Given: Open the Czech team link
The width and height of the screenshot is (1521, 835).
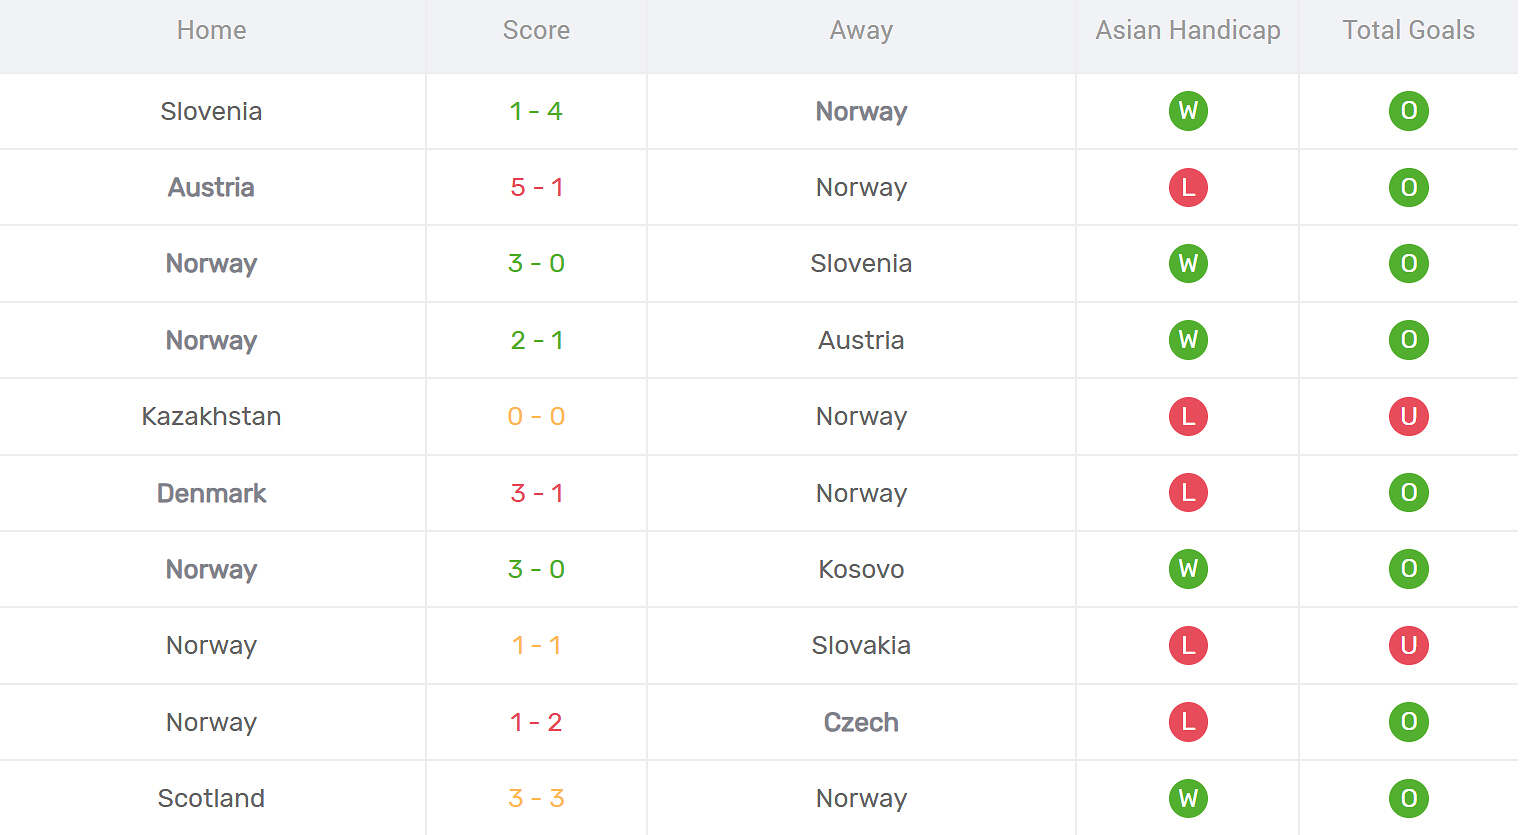Looking at the screenshot, I should 861,722.
